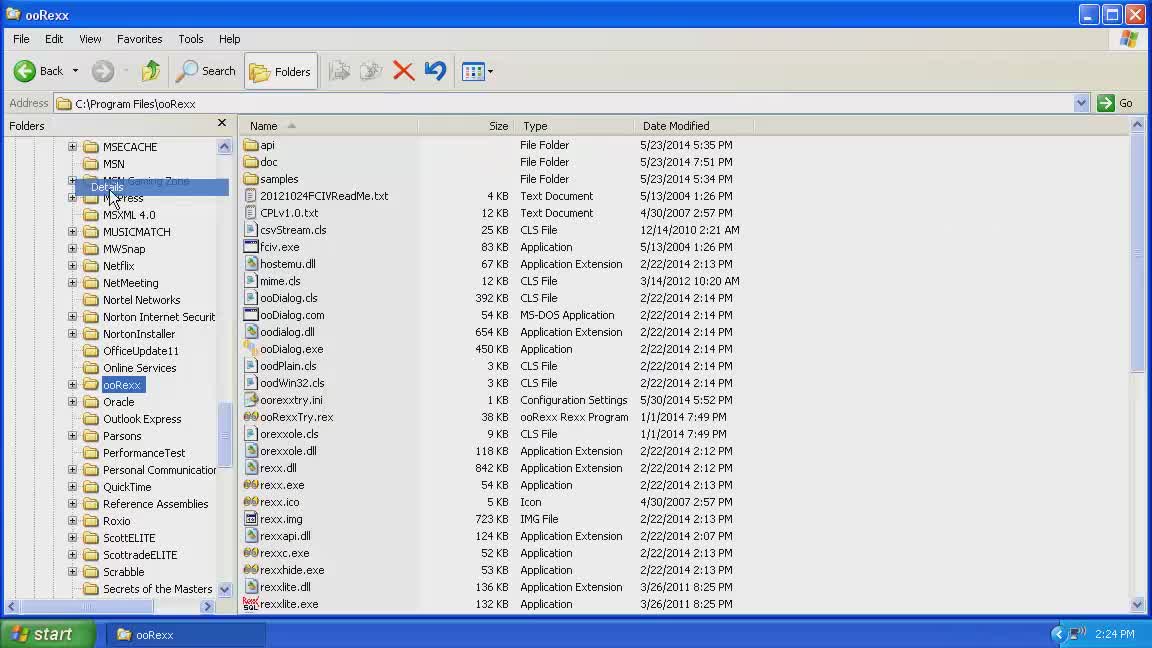Sort files by Type column
Screen dimensions: 1152x648
573,126
